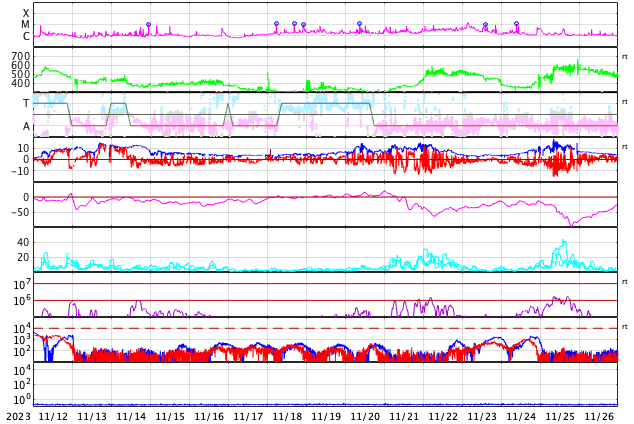Click the "10⁰" axis label
The image size is (634, 424).
tap(22, 400)
